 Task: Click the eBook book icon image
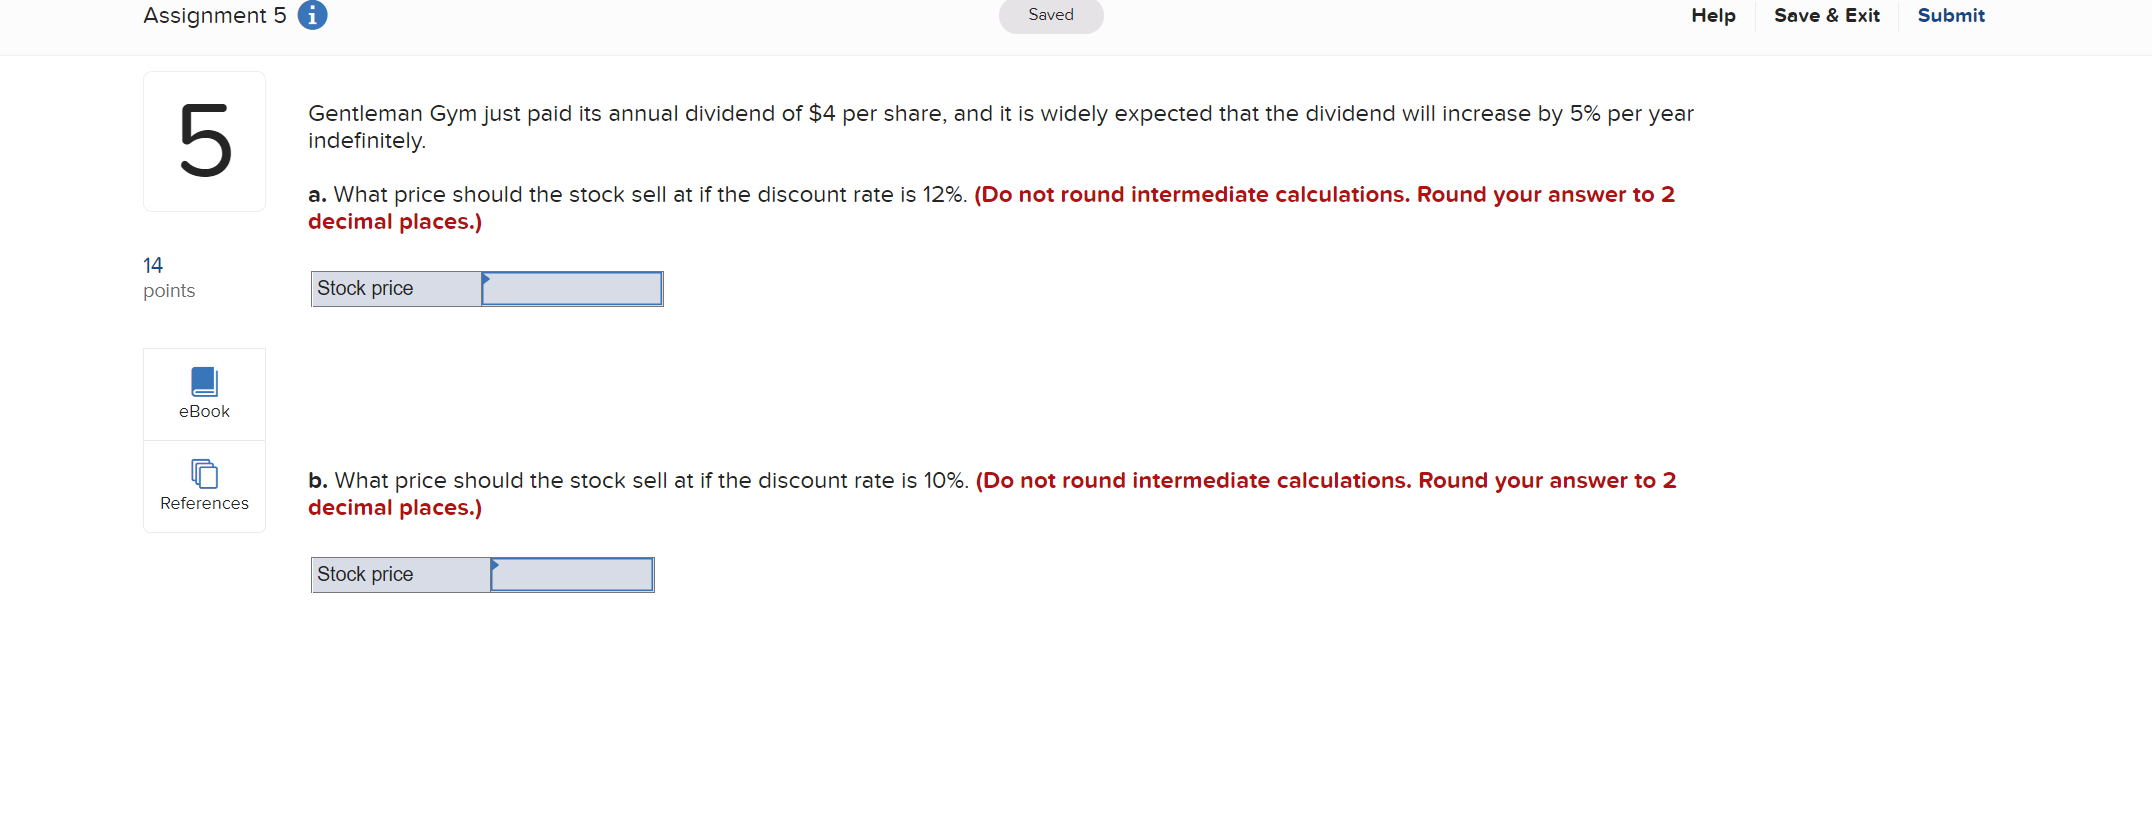(204, 380)
